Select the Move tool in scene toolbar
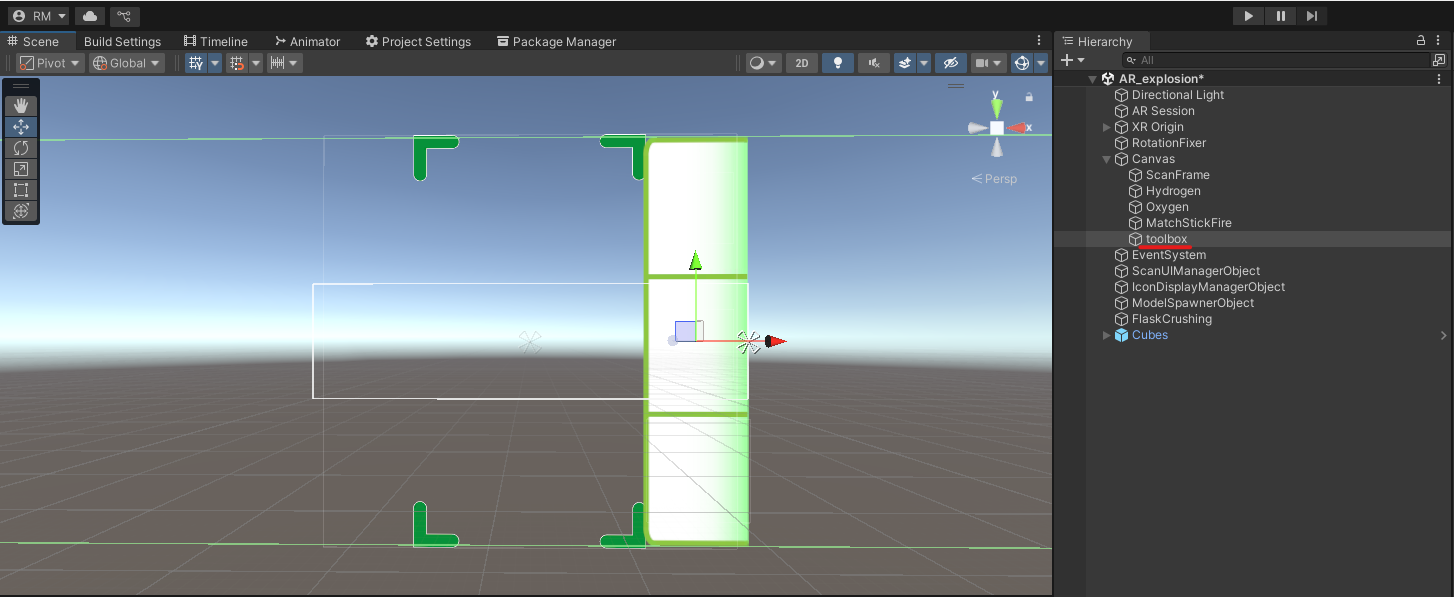1454x597 pixels. [21, 127]
